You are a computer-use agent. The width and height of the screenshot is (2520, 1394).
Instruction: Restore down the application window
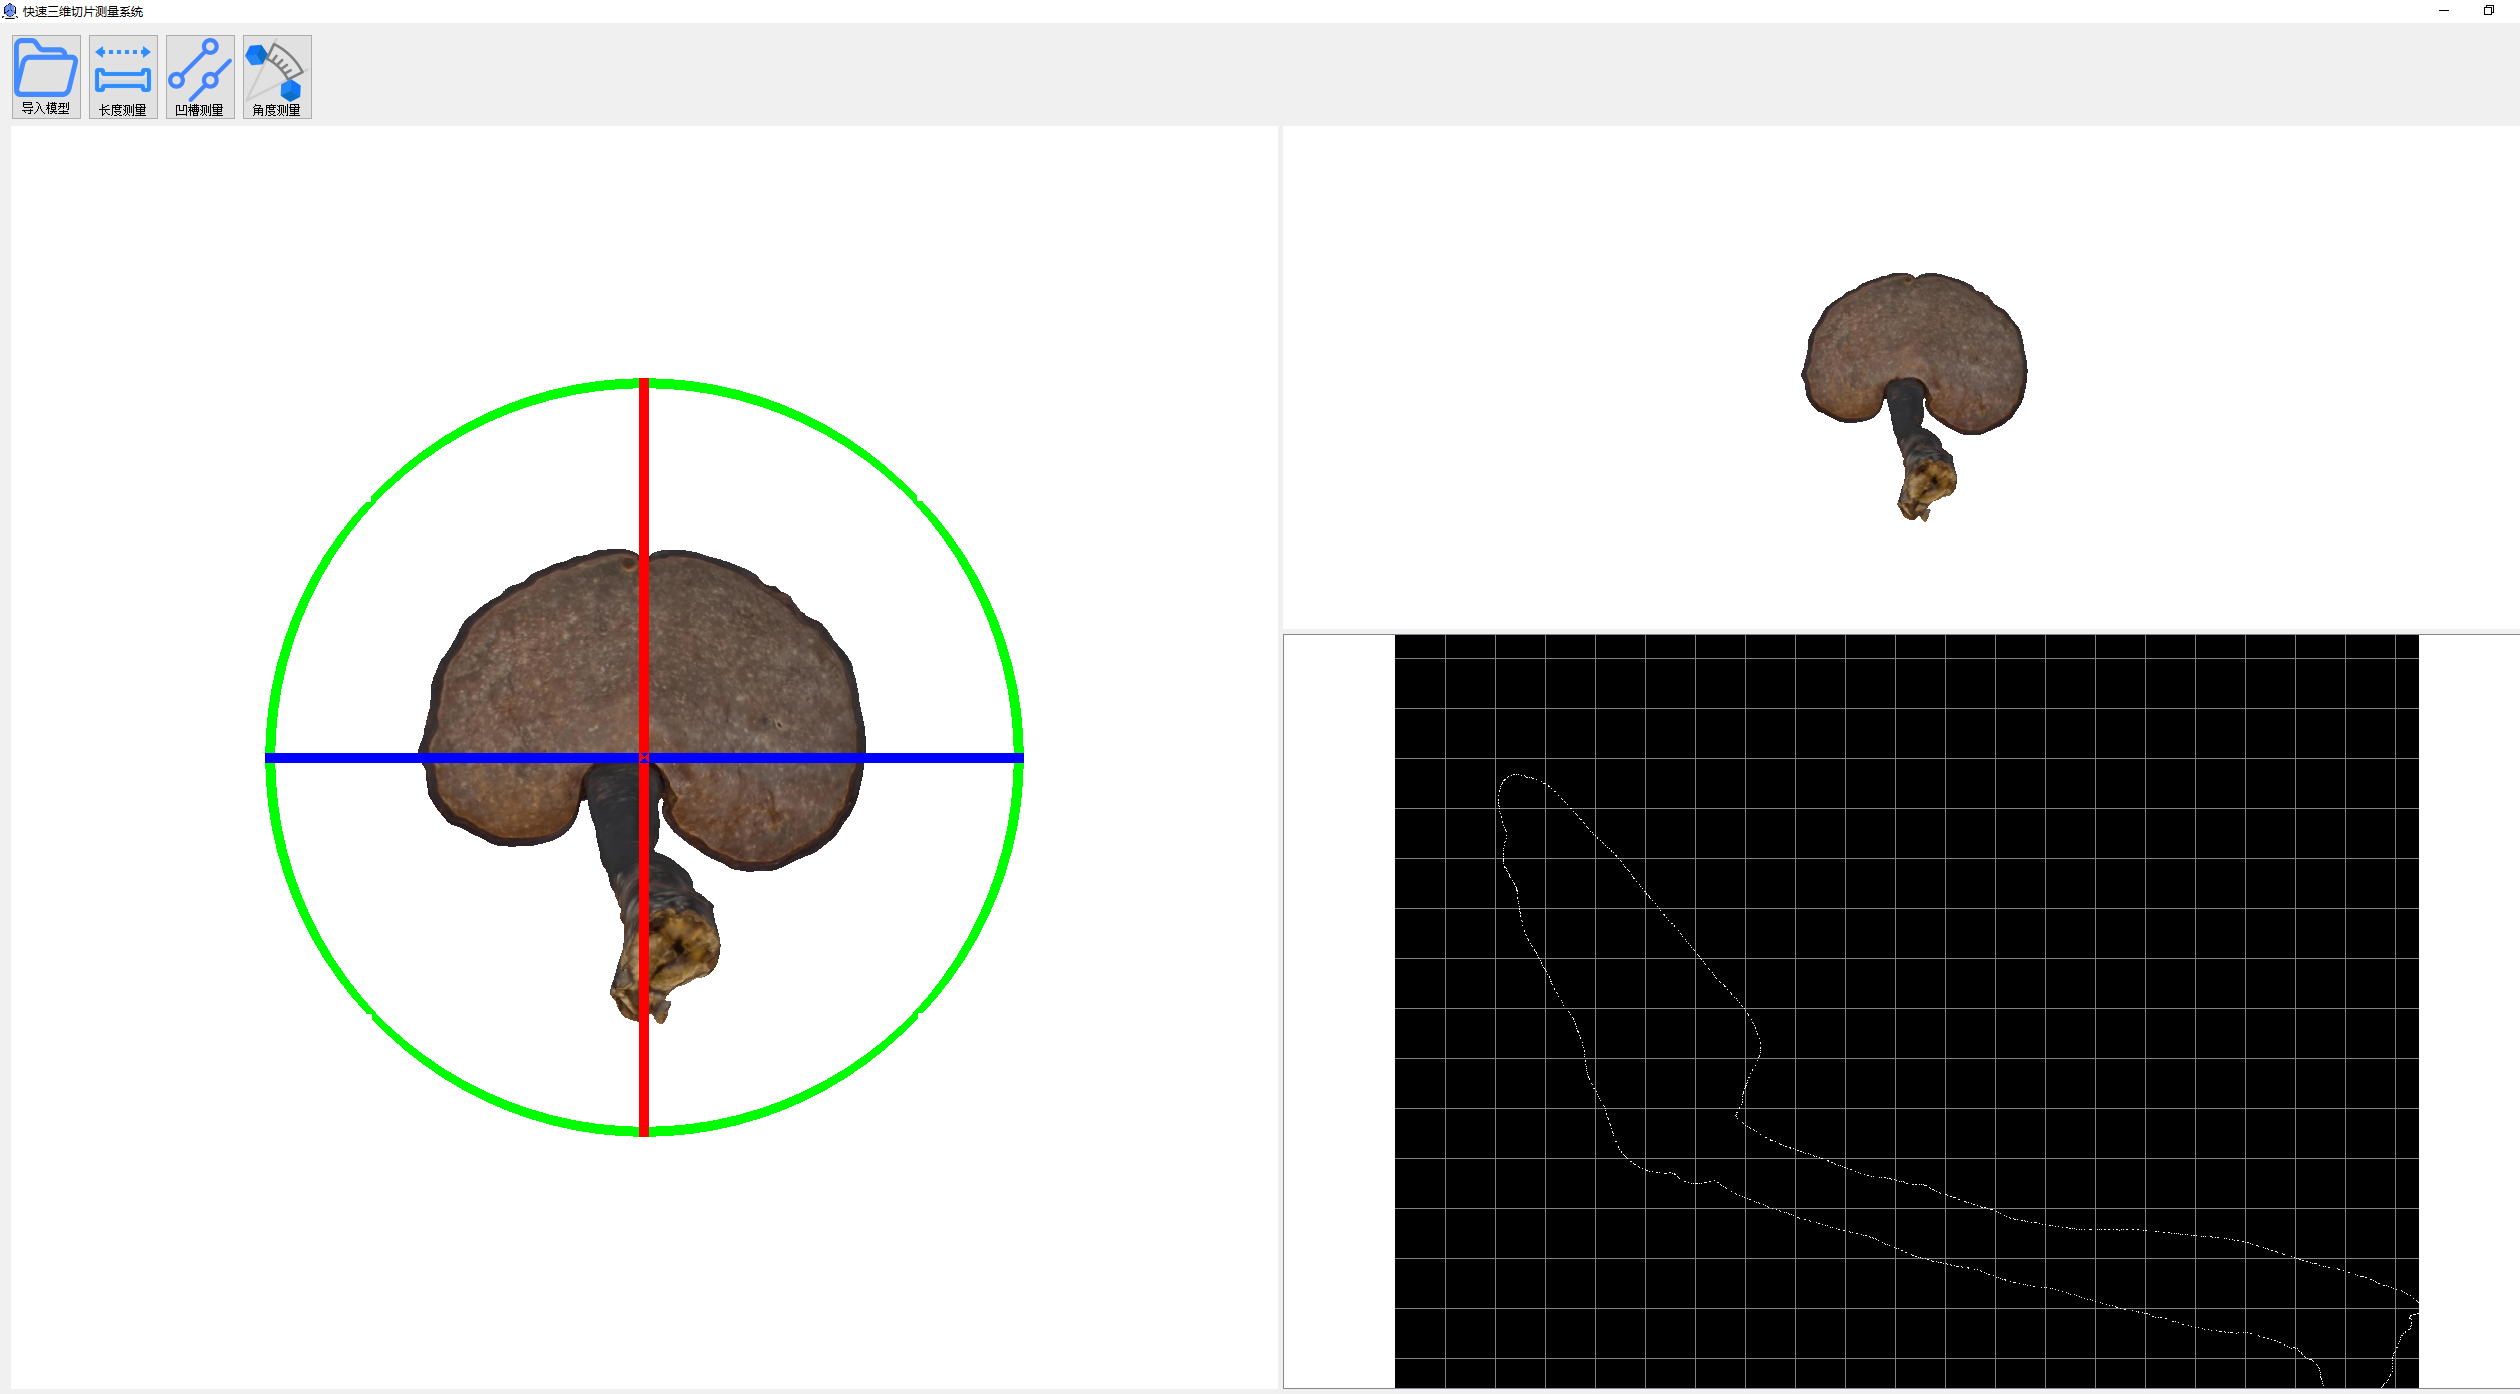pos(2489,11)
